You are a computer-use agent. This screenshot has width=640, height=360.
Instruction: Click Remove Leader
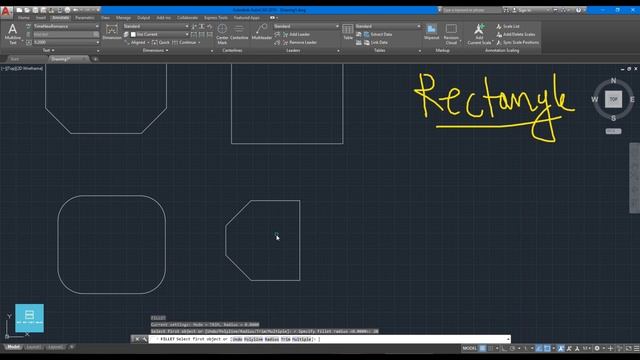point(299,42)
